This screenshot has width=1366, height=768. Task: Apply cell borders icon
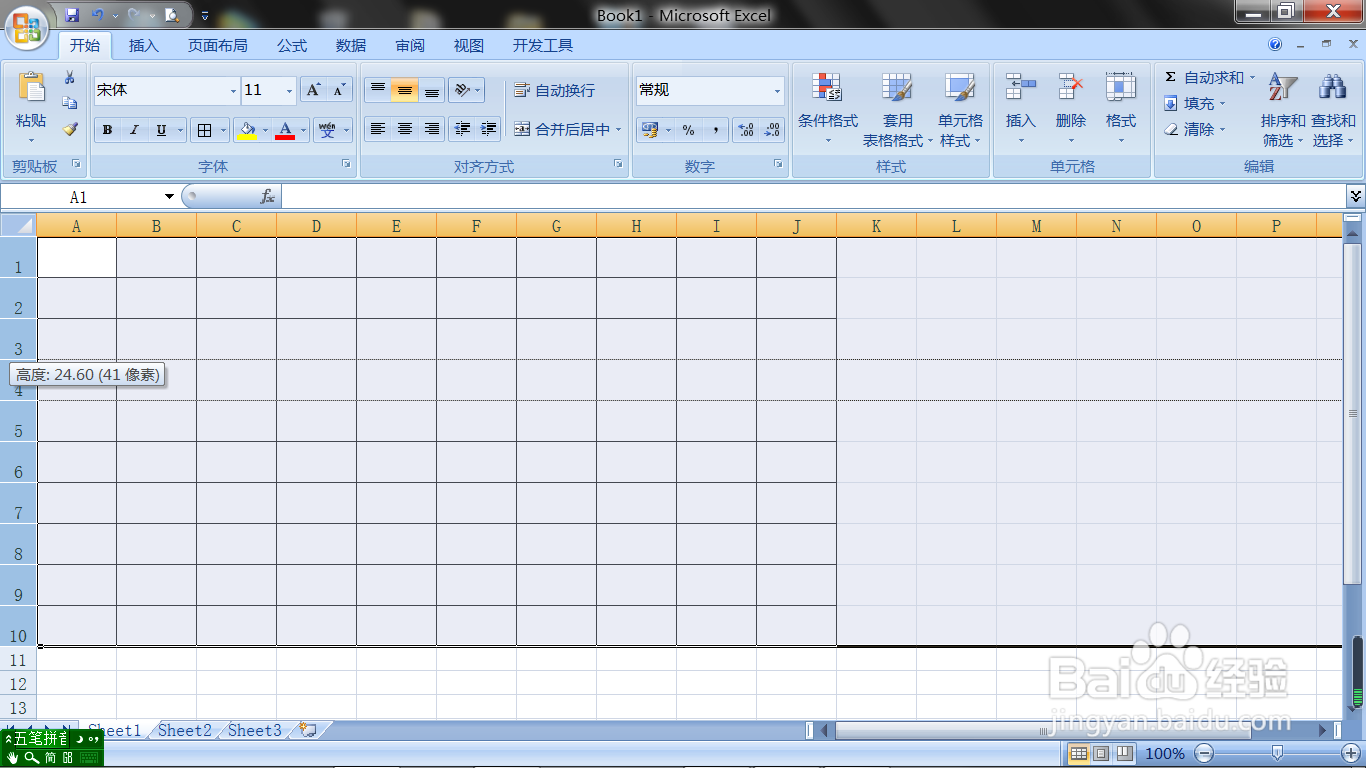click(204, 130)
